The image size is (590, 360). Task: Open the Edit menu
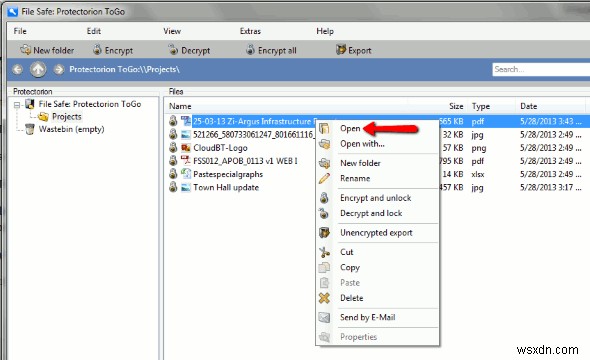tap(94, 31)
